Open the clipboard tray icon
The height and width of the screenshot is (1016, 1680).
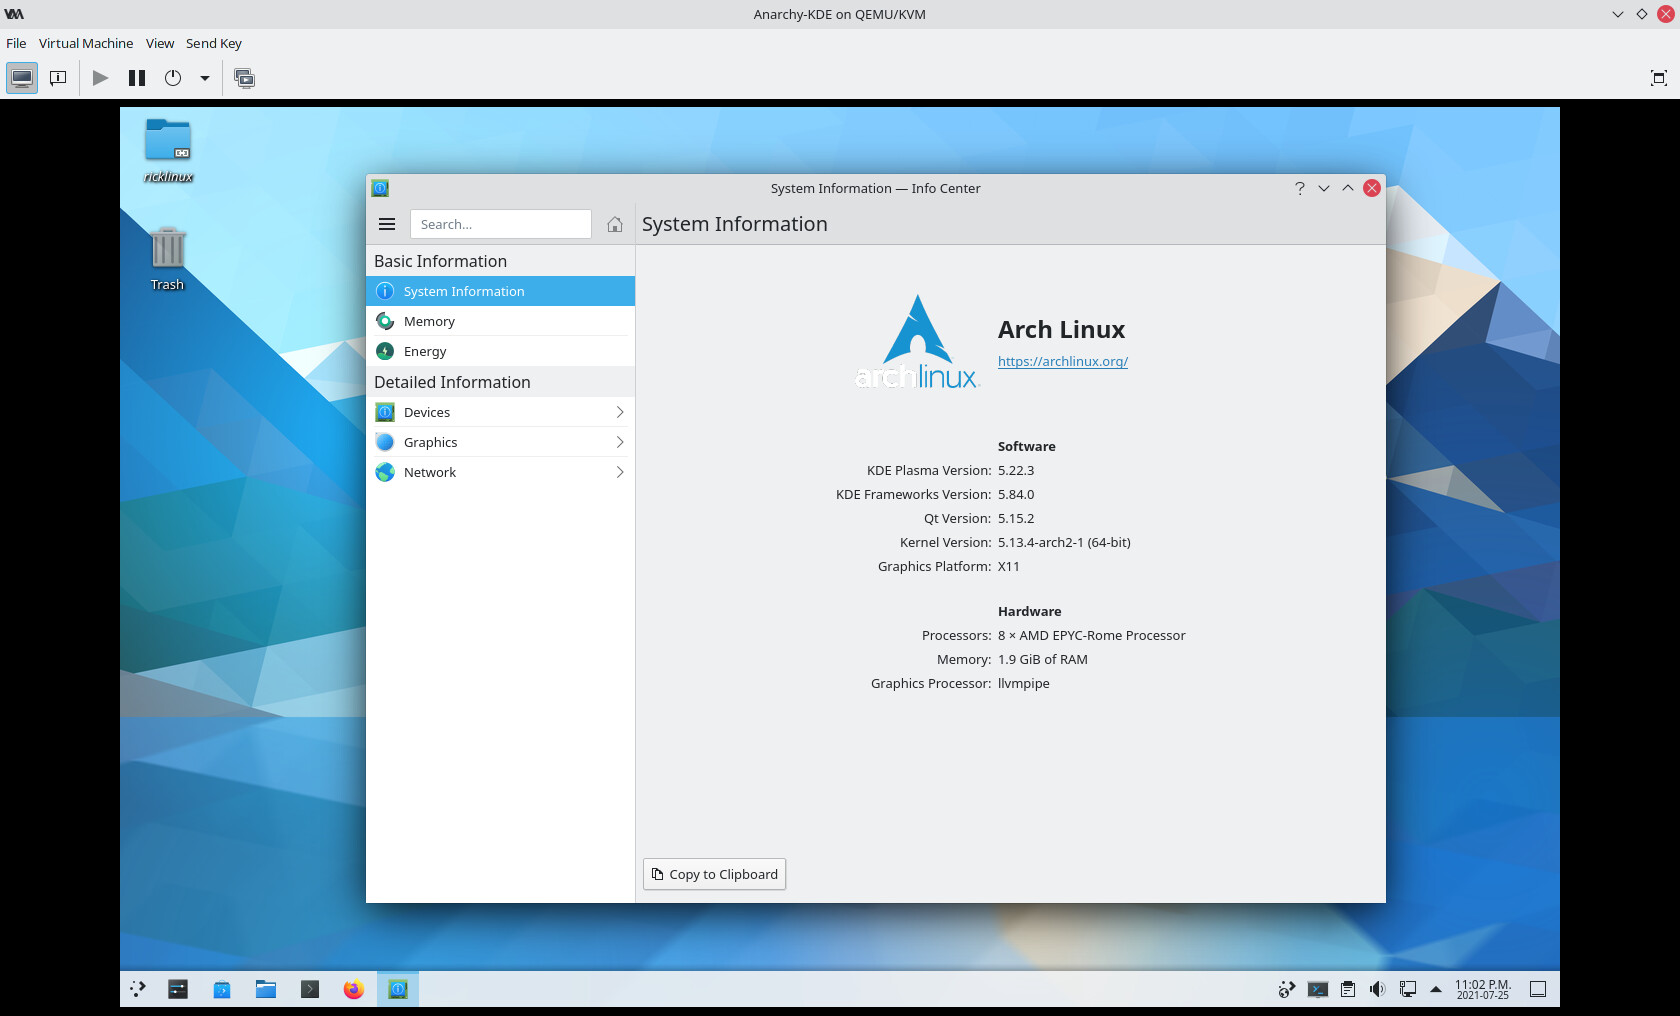pos(1348,989)
